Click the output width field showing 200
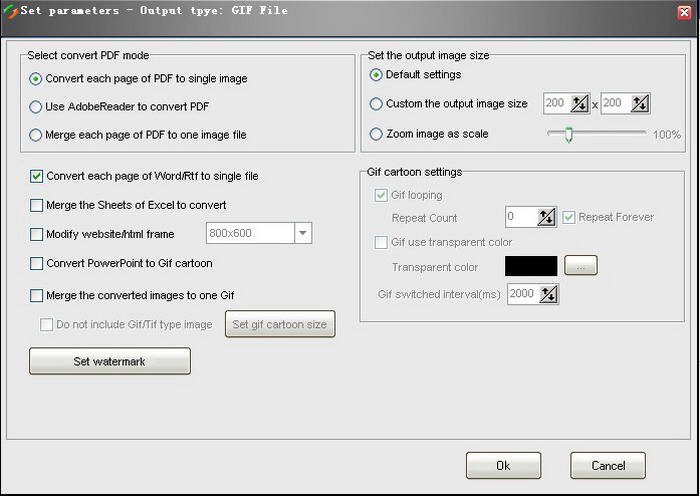This screenshot has width=700, height=496. point(557,104)
